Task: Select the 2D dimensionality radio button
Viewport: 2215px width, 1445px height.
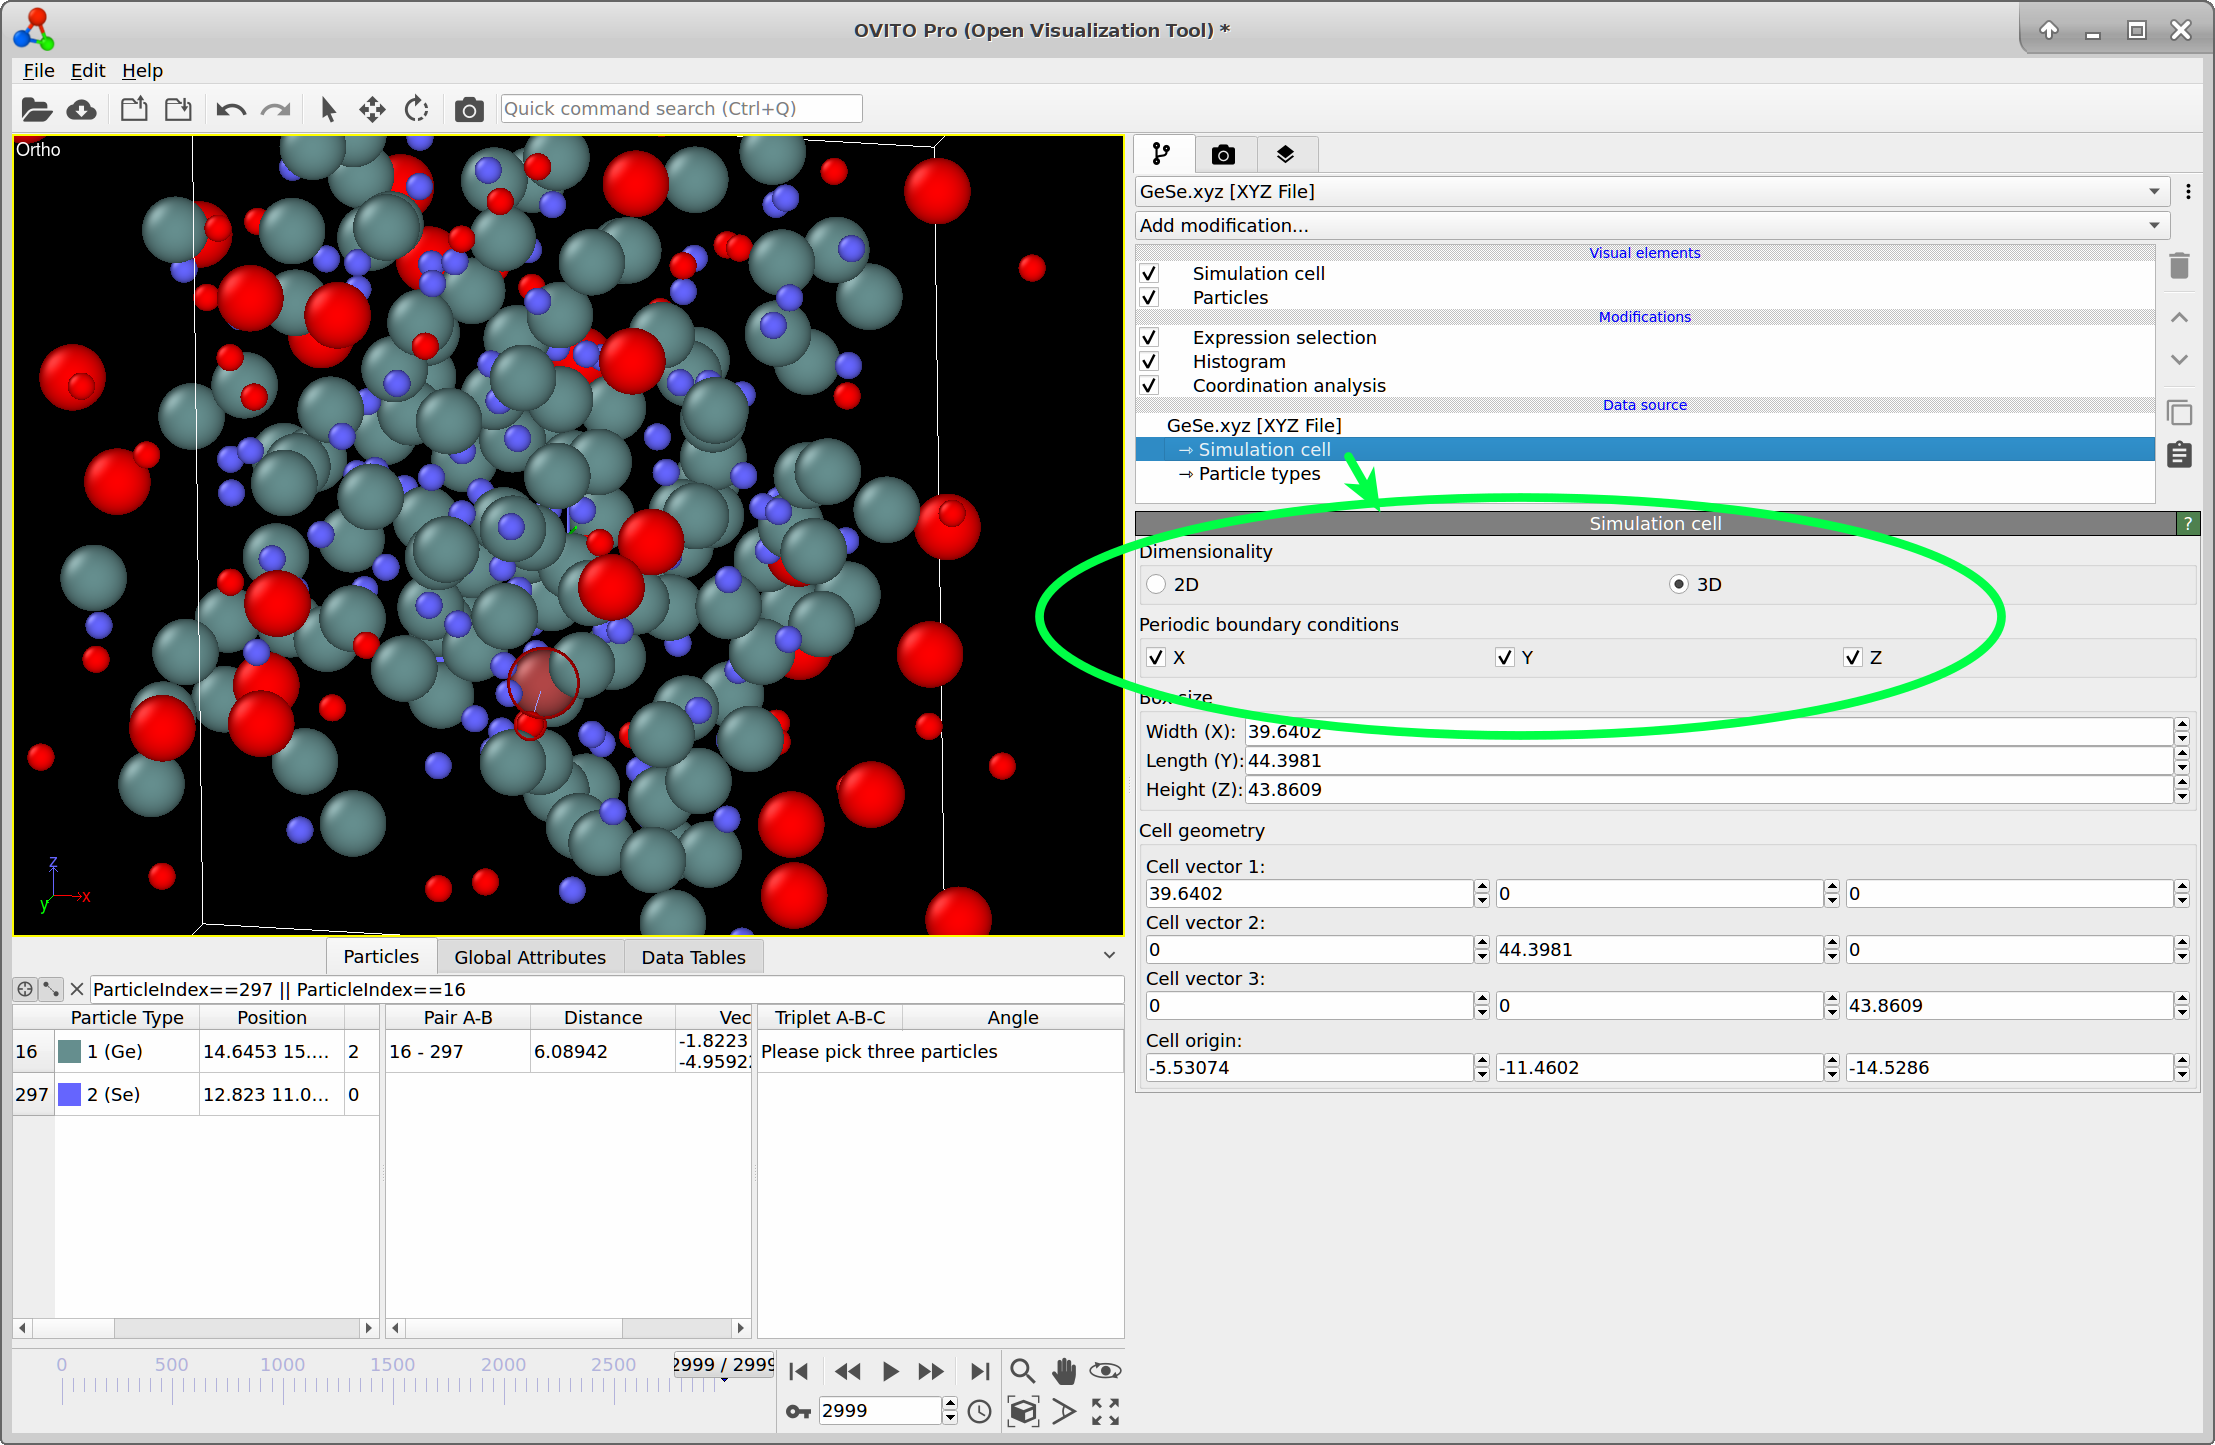Action: click(x=1157, y=584)
